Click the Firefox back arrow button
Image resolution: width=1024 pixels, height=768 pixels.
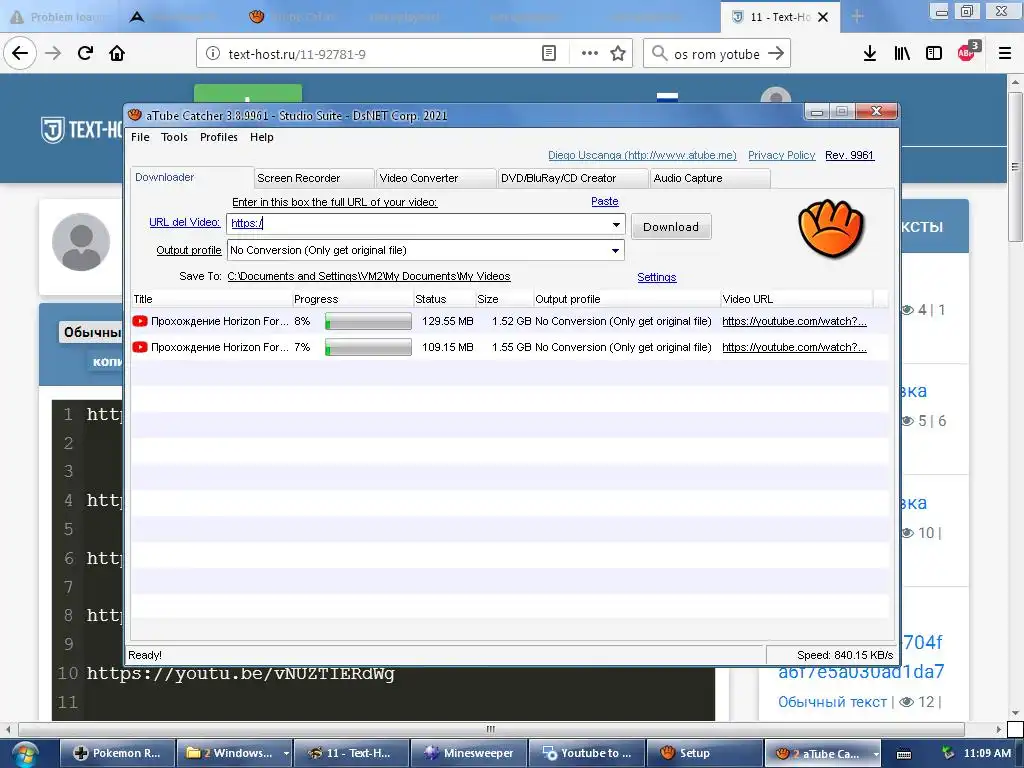click(x=20, y=54)
